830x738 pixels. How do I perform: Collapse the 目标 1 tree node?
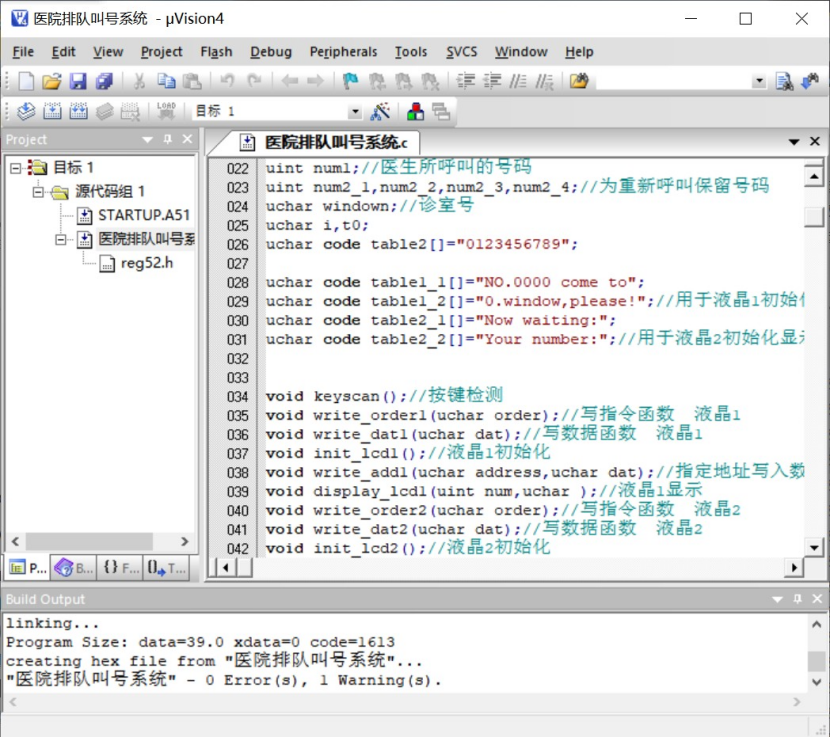click(15, 168)
